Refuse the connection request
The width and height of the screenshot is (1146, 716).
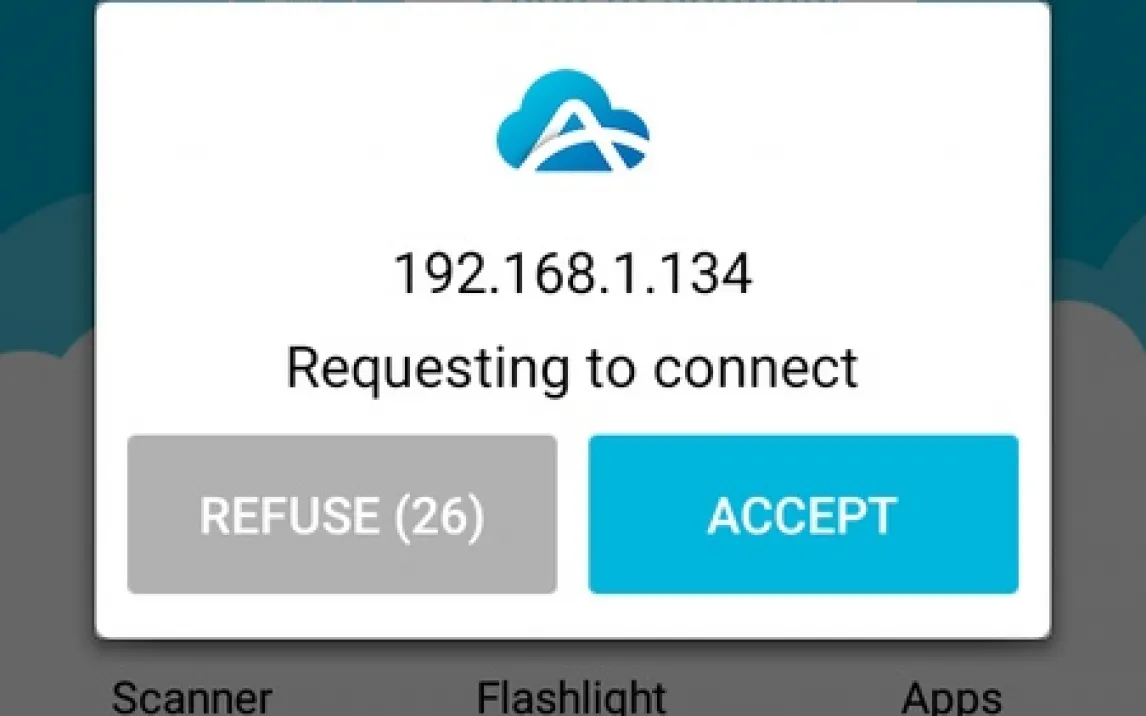(x=342, y=514)
